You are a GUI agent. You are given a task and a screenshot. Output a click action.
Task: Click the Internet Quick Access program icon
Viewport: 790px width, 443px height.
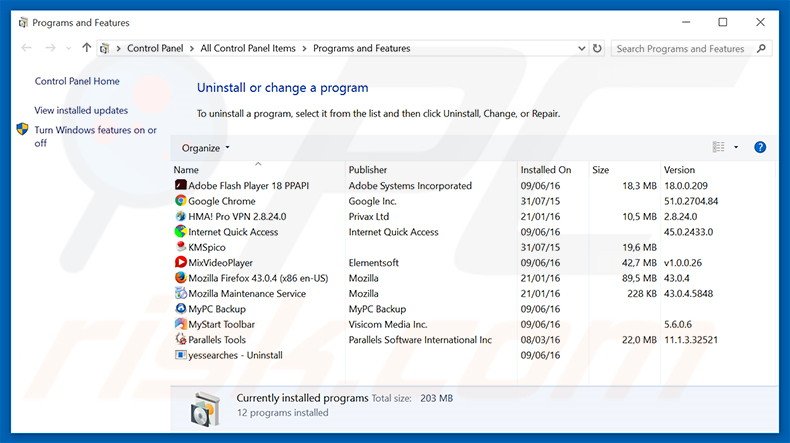pos(180,231)
